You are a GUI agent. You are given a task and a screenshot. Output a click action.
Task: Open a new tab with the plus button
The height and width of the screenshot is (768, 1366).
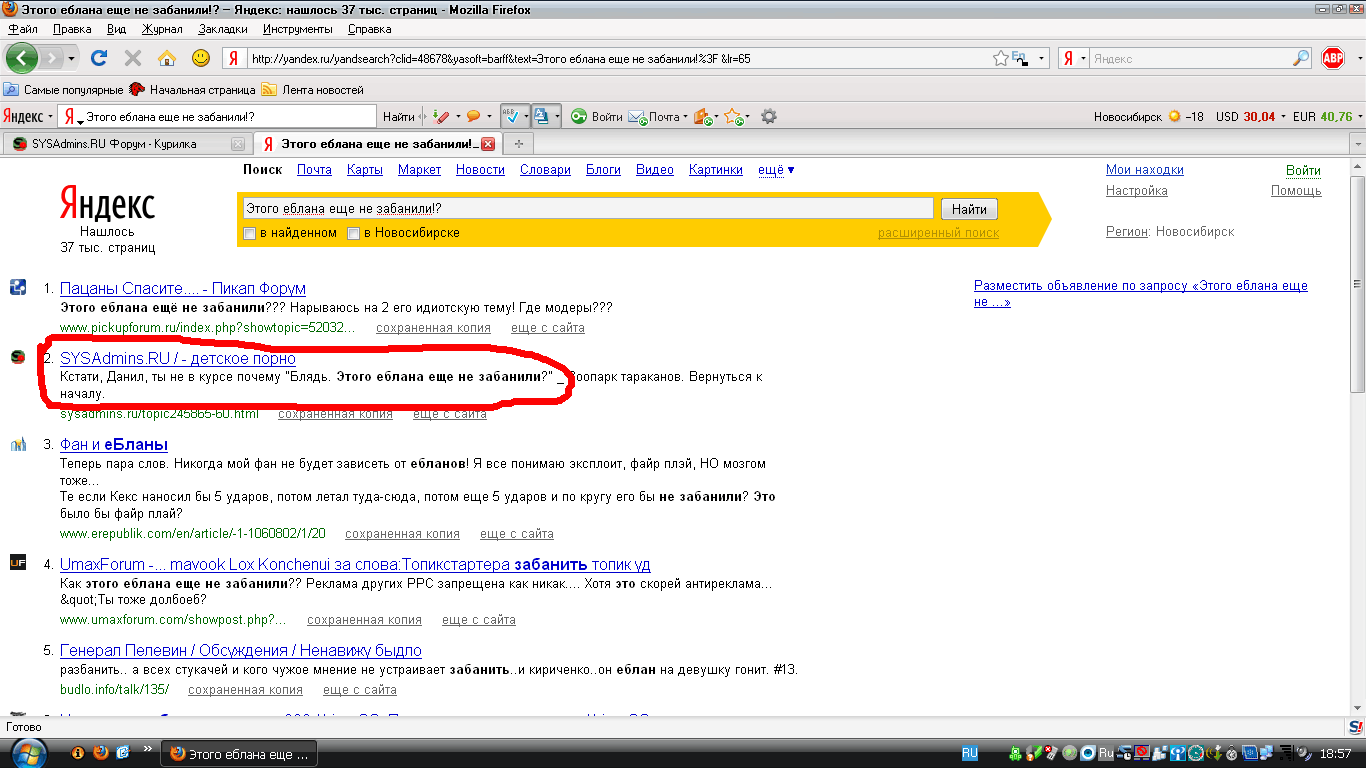point(518,144)
